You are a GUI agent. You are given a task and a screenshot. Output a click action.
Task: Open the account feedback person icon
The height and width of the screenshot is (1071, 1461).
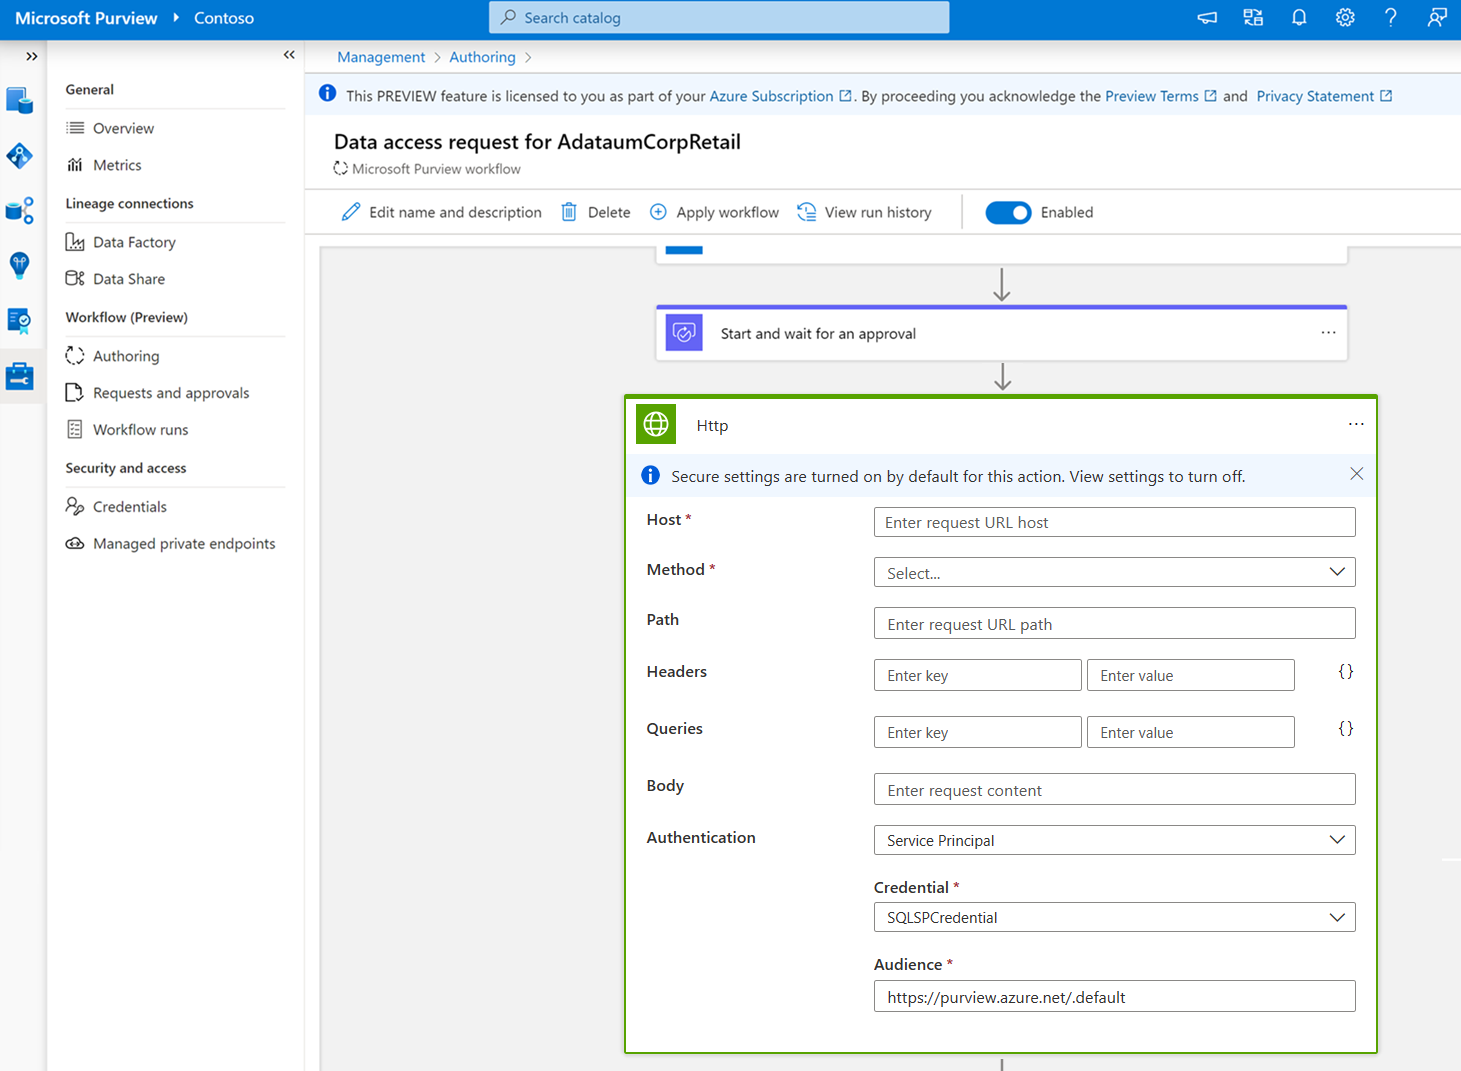1437,17
